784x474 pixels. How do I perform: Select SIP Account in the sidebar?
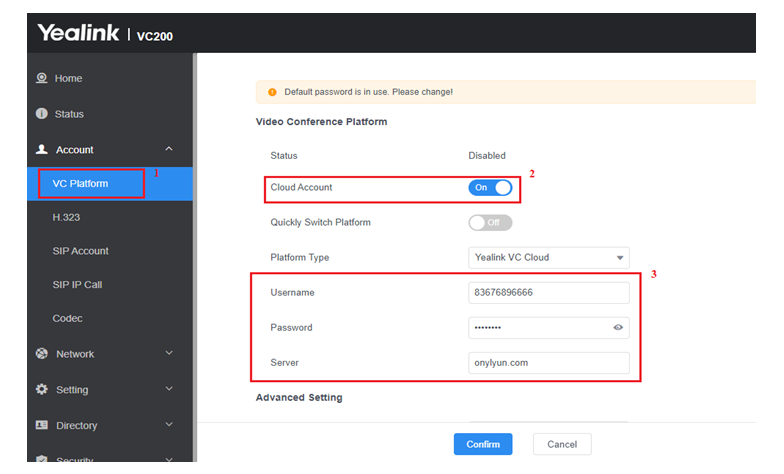tap(80, 251)
